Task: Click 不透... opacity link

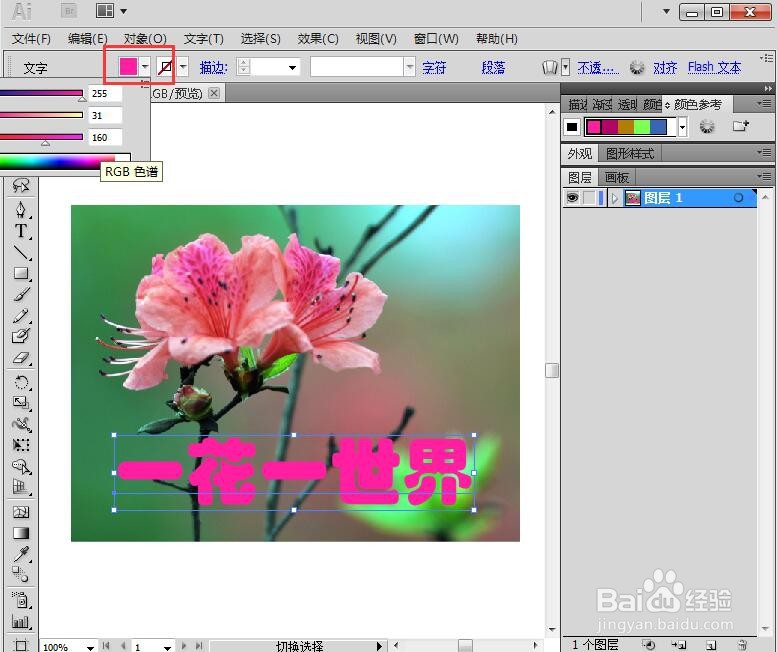Action: (598, 67)
